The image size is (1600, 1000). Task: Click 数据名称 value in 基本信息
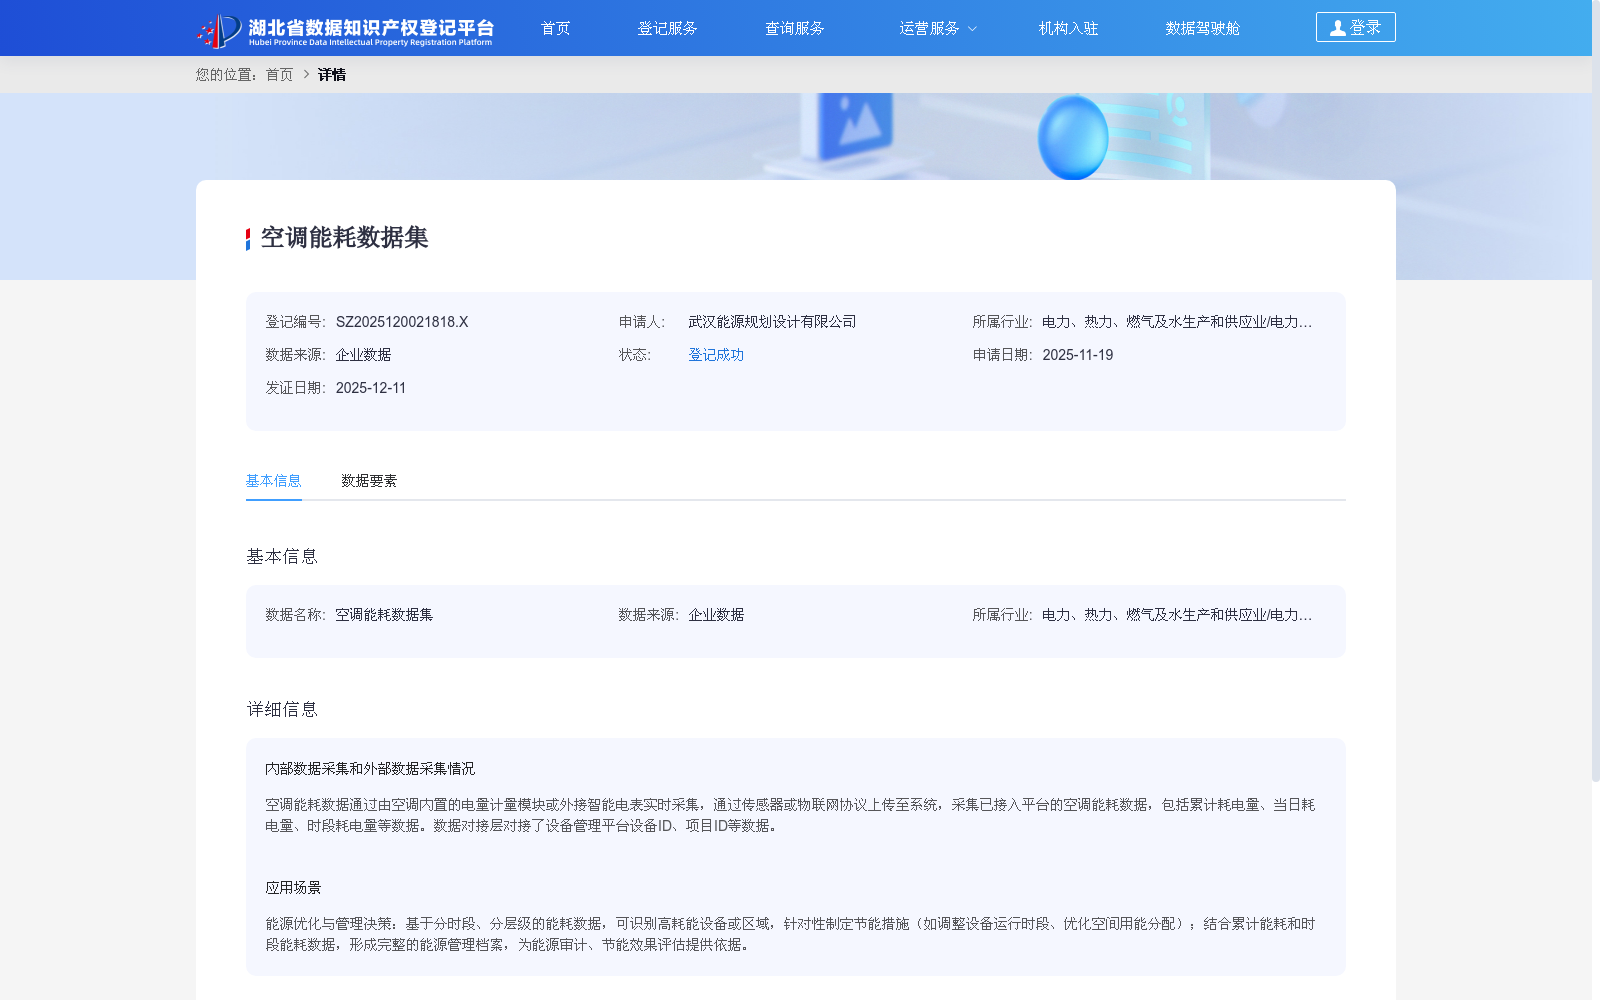click(x=384, y=615)
